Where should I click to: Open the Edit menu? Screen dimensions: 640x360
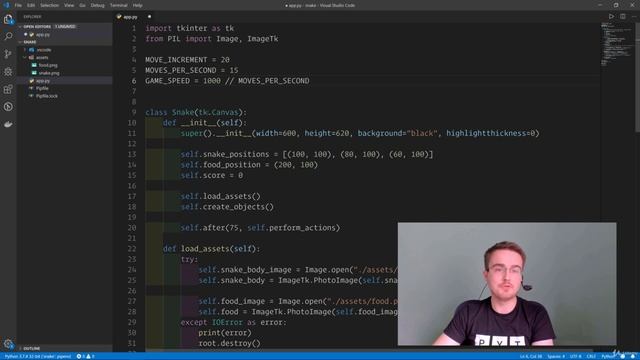[x=31, y=5]
